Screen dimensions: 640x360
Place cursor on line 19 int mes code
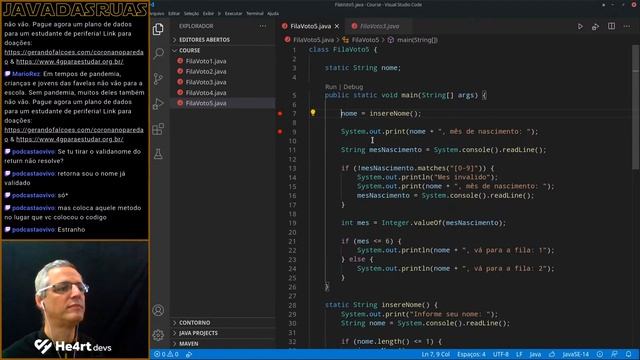(x=423, y=223)
